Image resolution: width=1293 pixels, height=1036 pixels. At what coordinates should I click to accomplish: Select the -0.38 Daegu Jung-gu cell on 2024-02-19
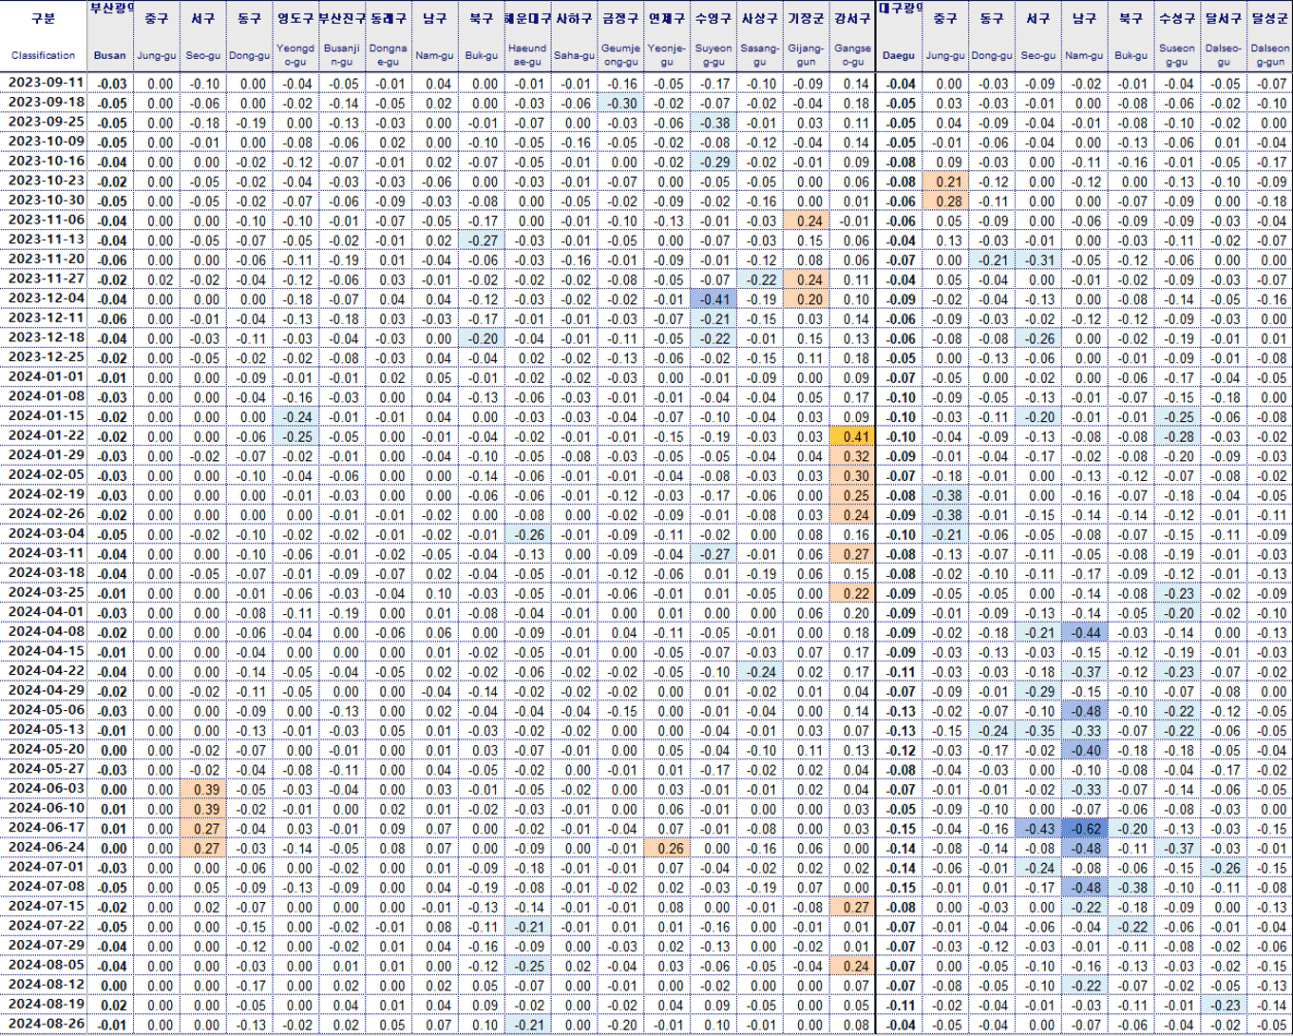945,495
